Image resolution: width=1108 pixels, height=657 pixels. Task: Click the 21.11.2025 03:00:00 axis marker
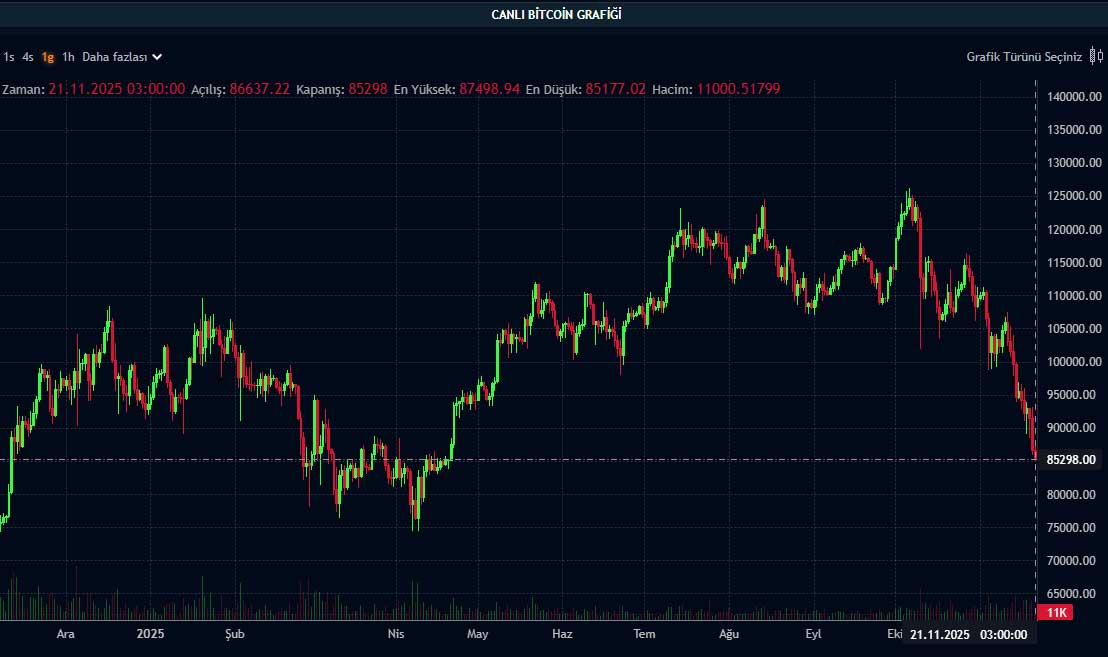pos(967,634)
